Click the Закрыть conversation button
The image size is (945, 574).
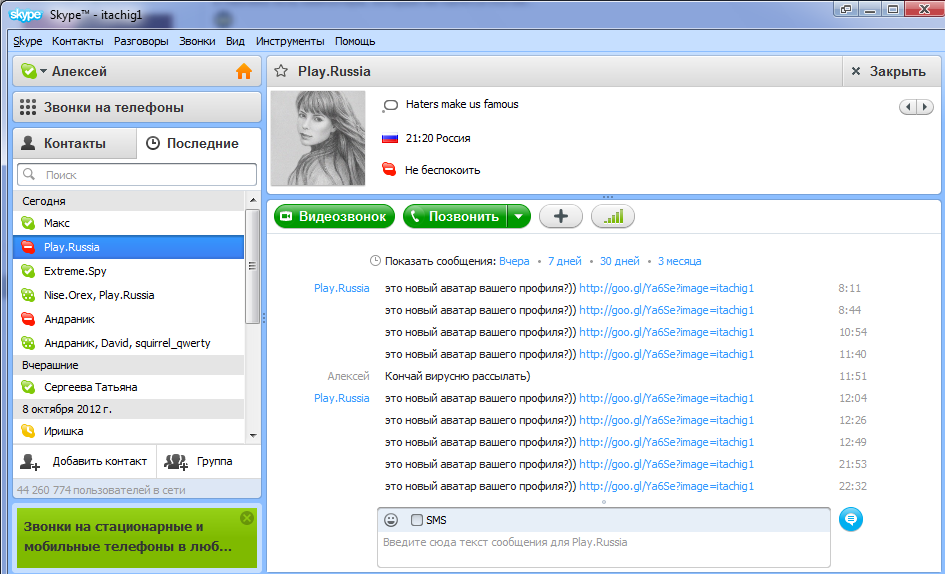pos(891,71)
